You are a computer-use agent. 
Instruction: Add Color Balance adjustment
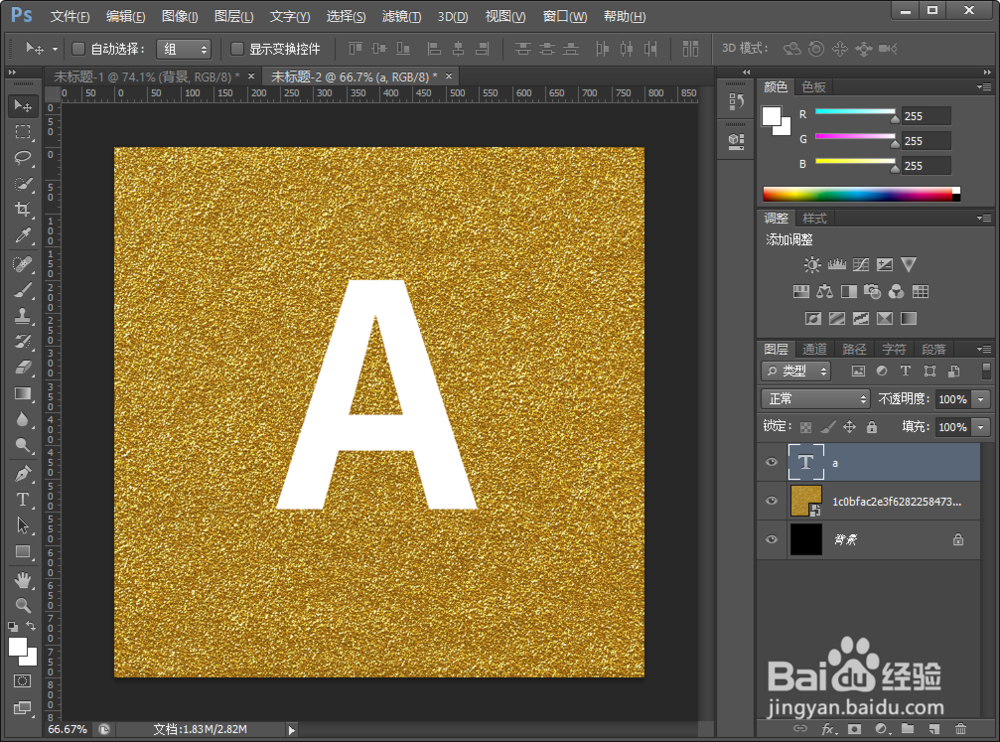[825, 292]
